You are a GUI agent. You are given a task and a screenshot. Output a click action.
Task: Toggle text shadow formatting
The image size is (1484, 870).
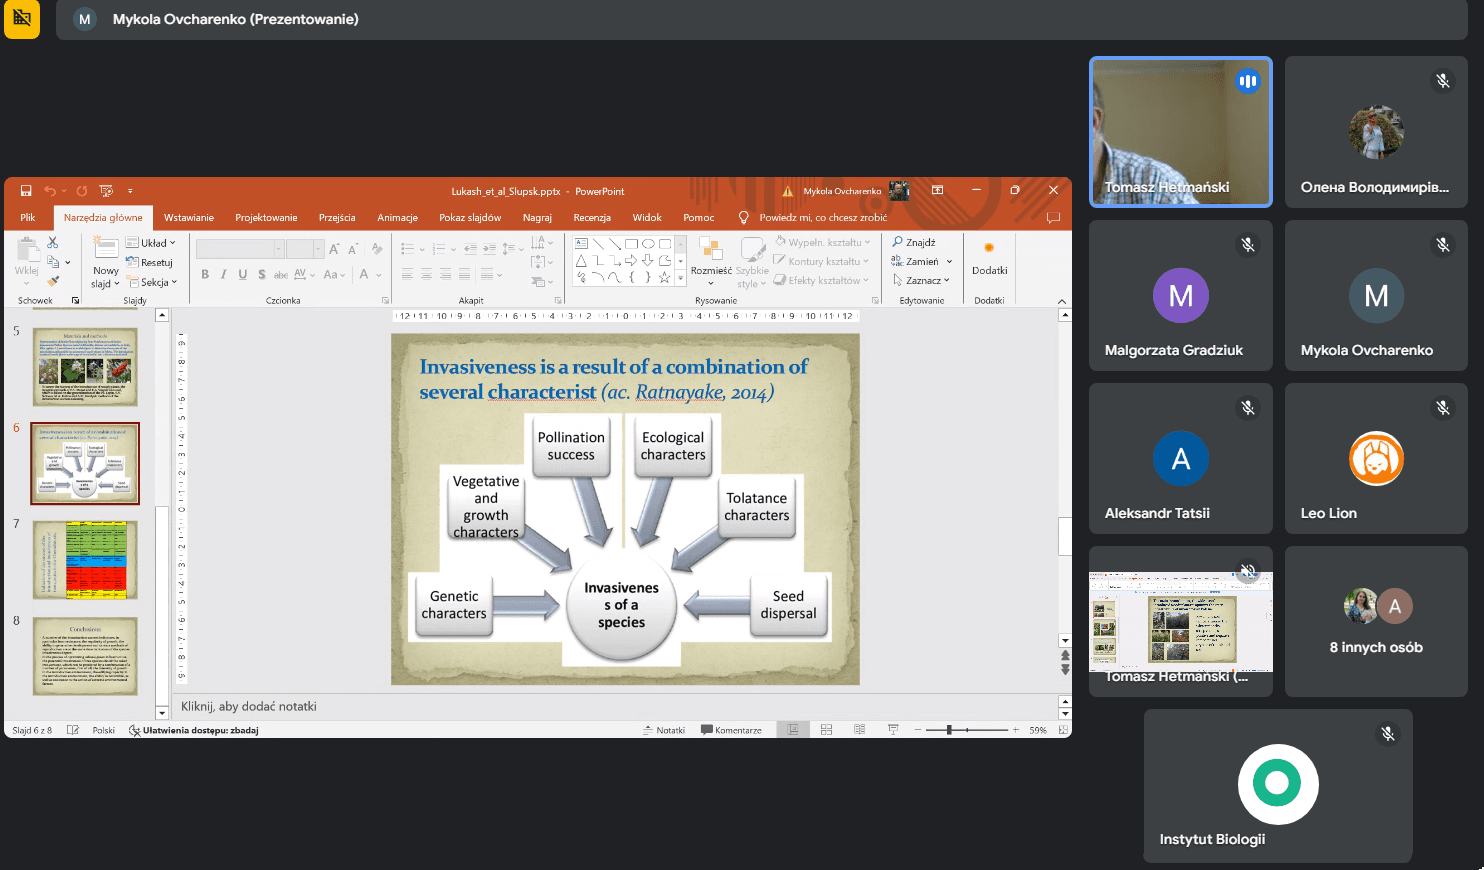261,274
